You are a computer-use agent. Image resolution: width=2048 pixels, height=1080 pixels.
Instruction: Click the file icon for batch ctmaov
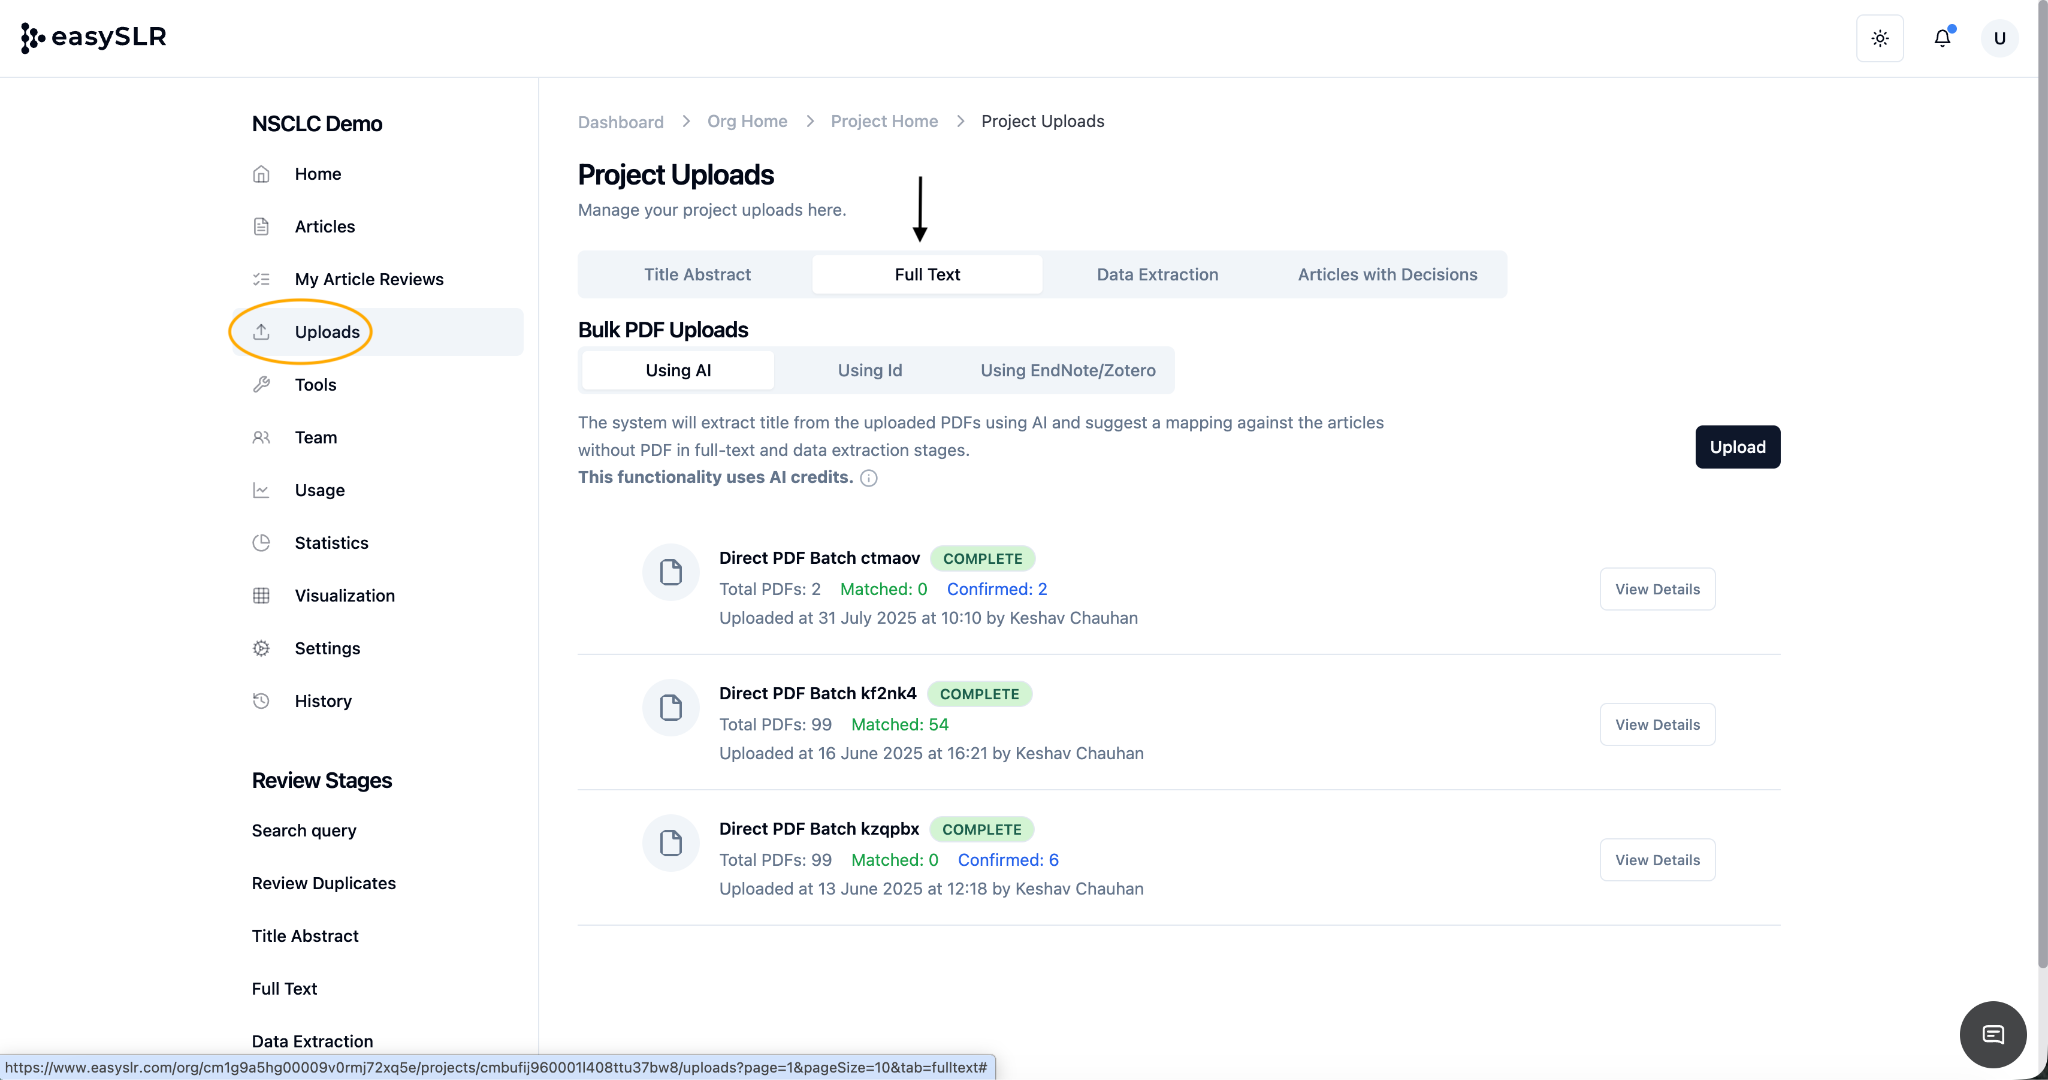(671, 572)
